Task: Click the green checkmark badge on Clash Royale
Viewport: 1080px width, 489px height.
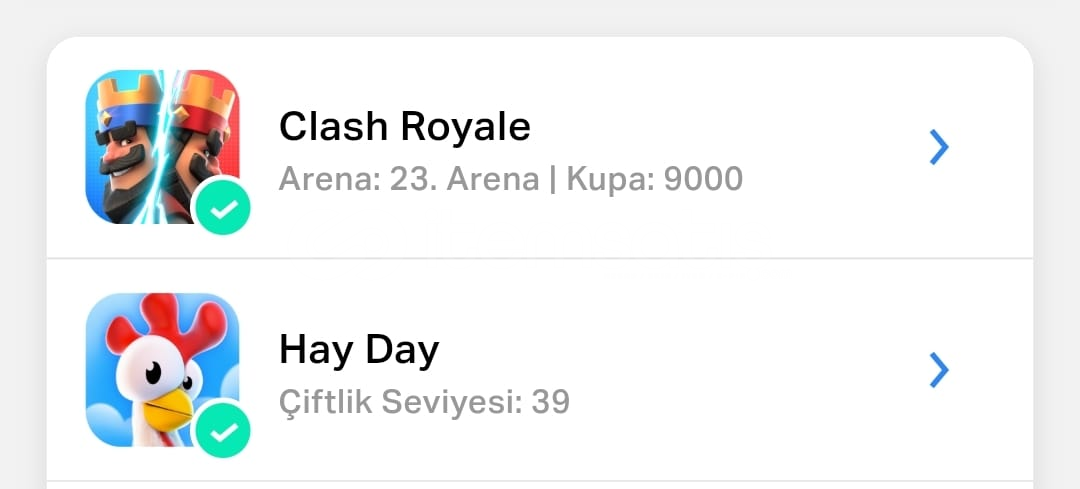Action: pyautogui.click(x=221, y=206)
